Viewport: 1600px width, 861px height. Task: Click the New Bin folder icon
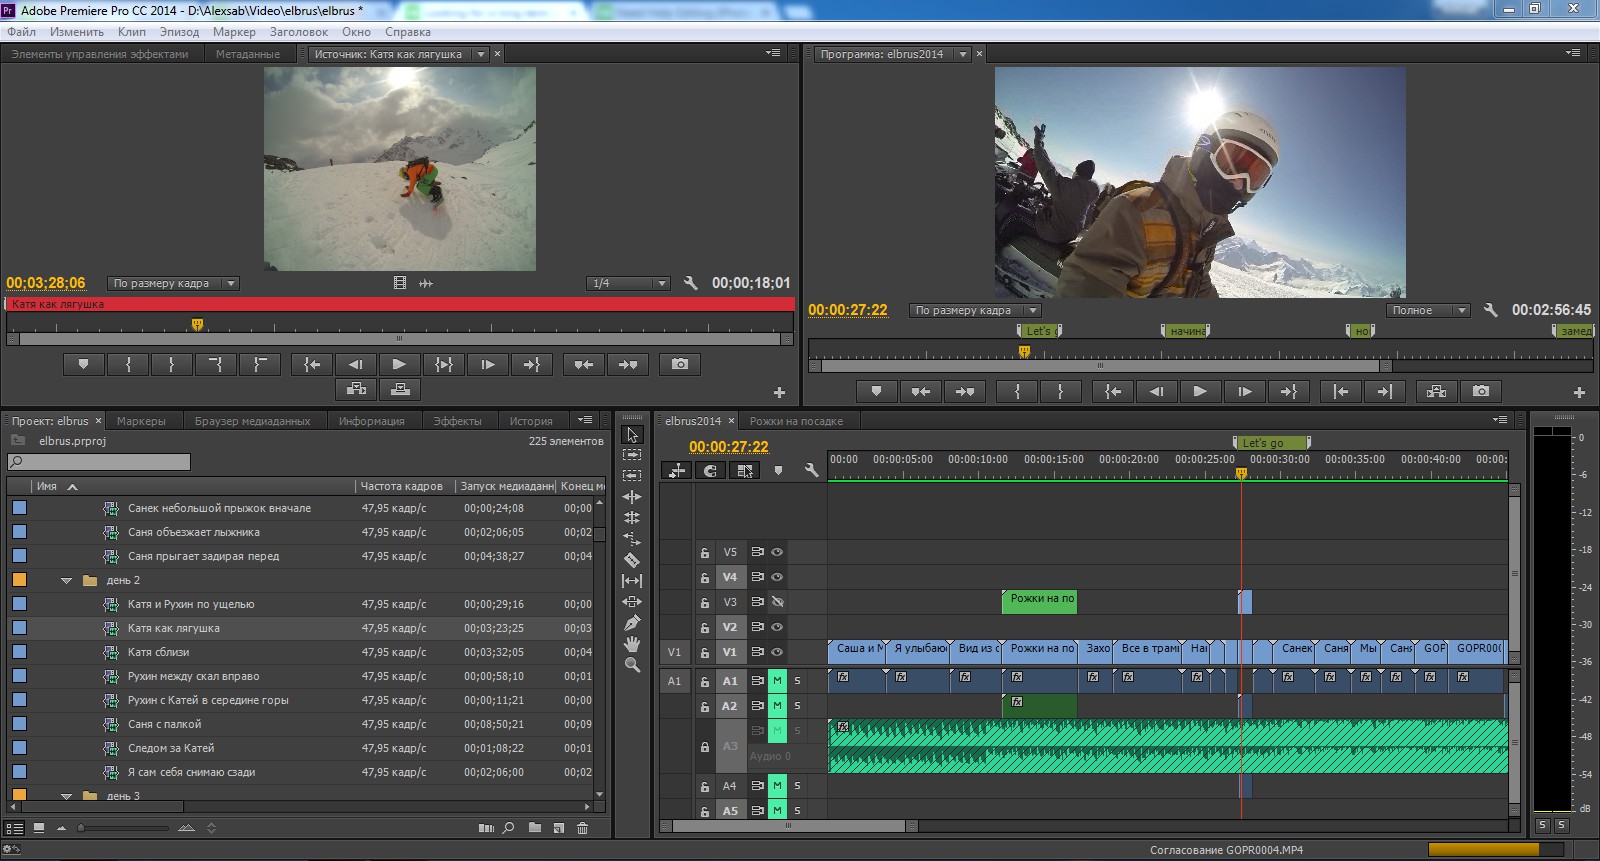pyautogui.click(x=535, y=828)
